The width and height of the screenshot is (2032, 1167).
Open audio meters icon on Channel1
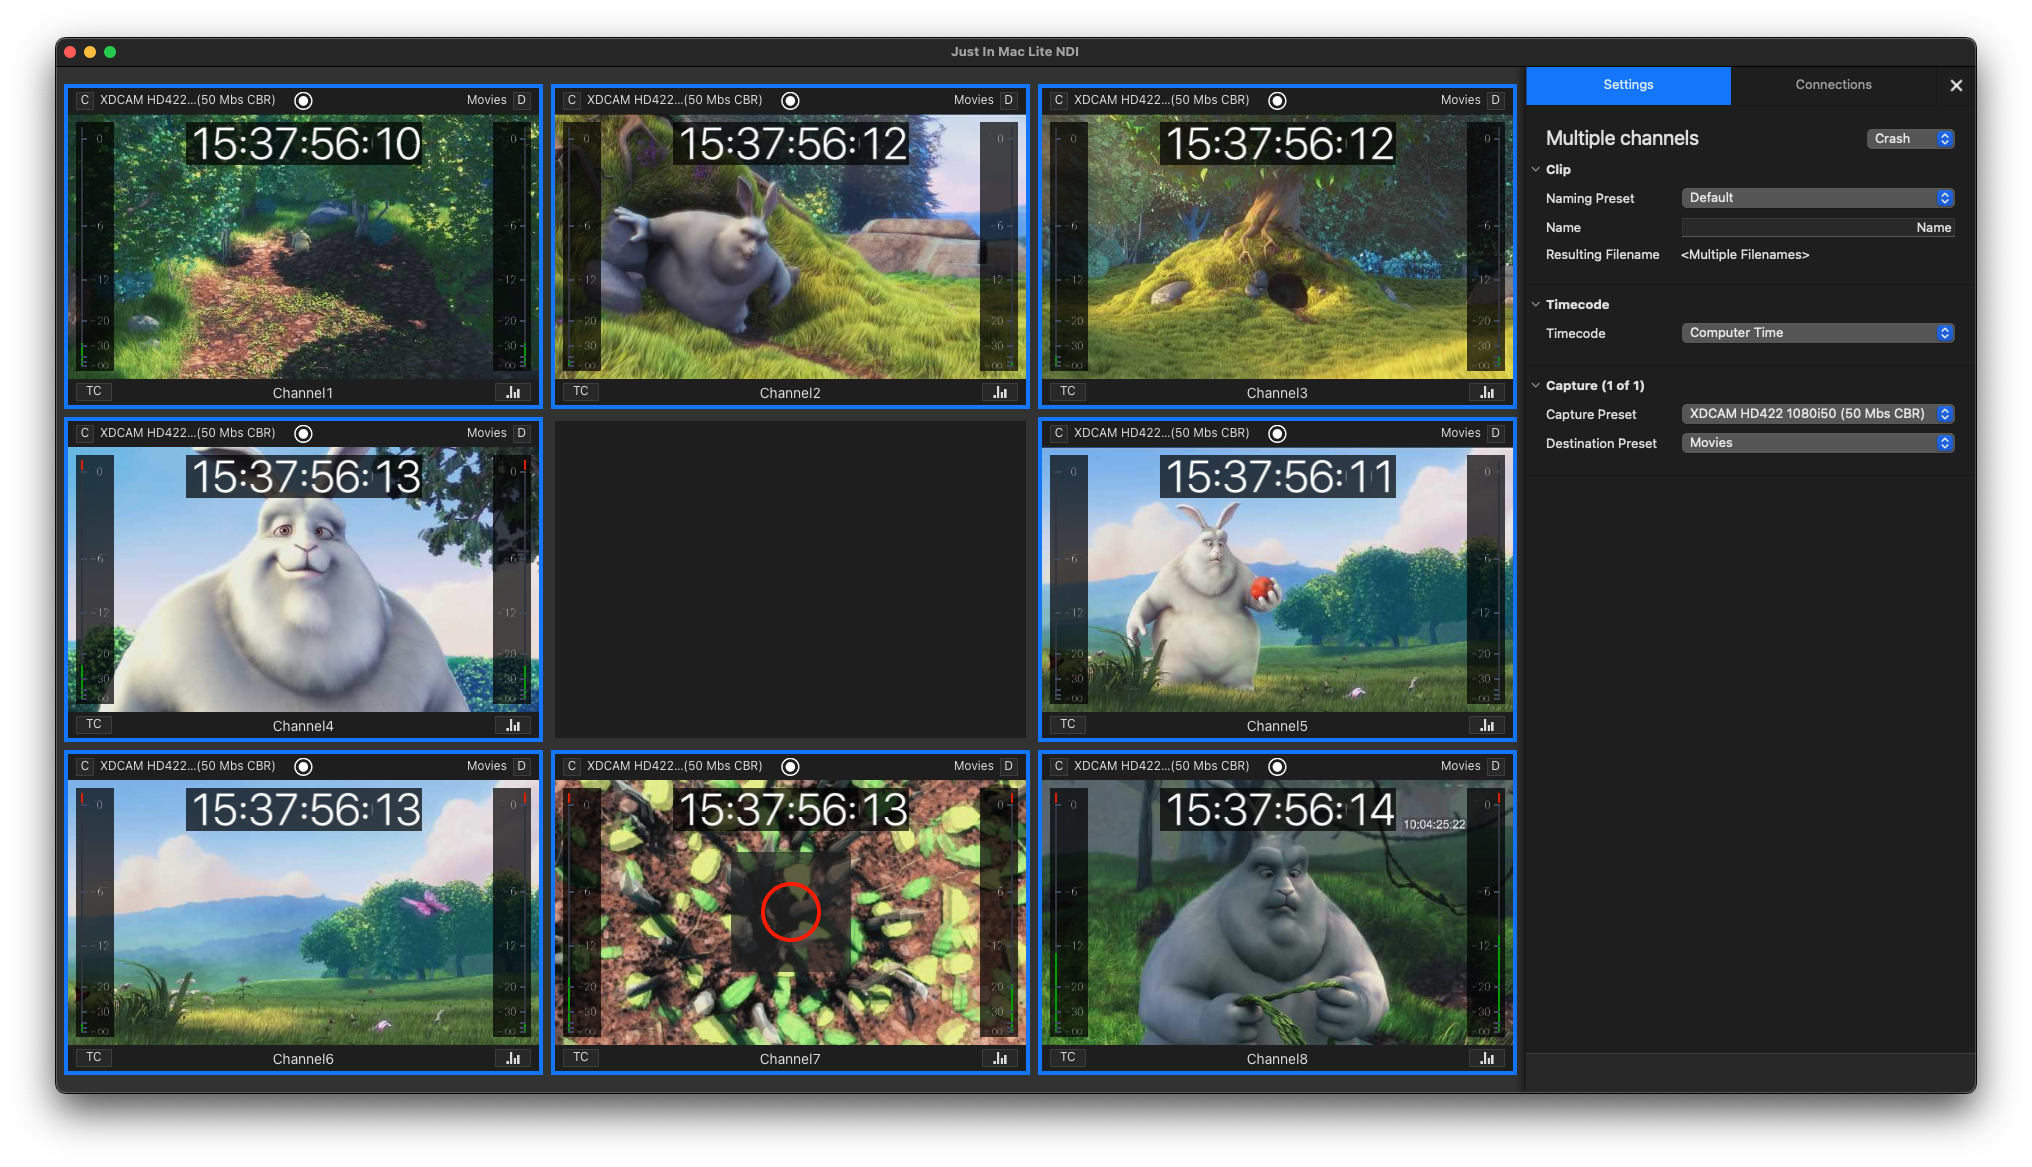pos(513,392)
